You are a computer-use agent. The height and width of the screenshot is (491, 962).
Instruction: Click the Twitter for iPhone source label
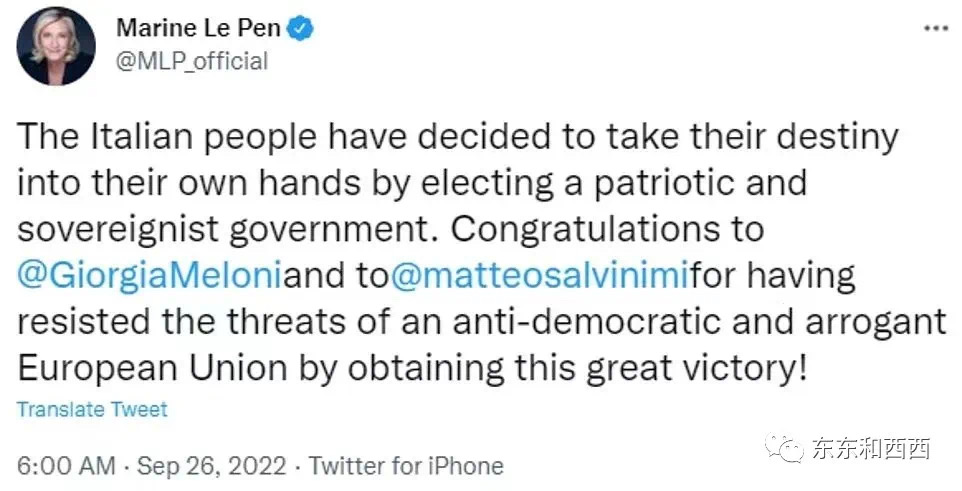click(405, 466)
